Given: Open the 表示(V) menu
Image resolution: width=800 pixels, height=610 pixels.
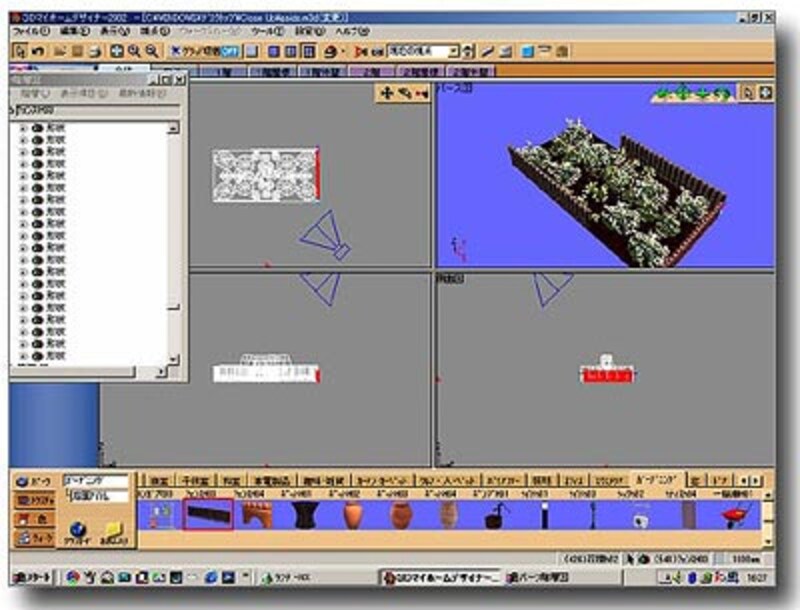Looking at the screenshot, I should pos(114,31).
